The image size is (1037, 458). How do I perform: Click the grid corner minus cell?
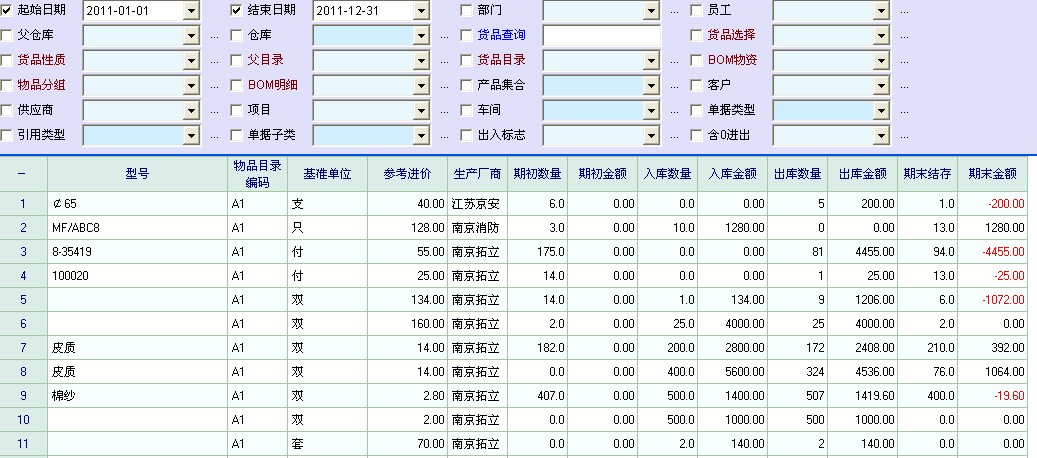(x=23, y=173)
